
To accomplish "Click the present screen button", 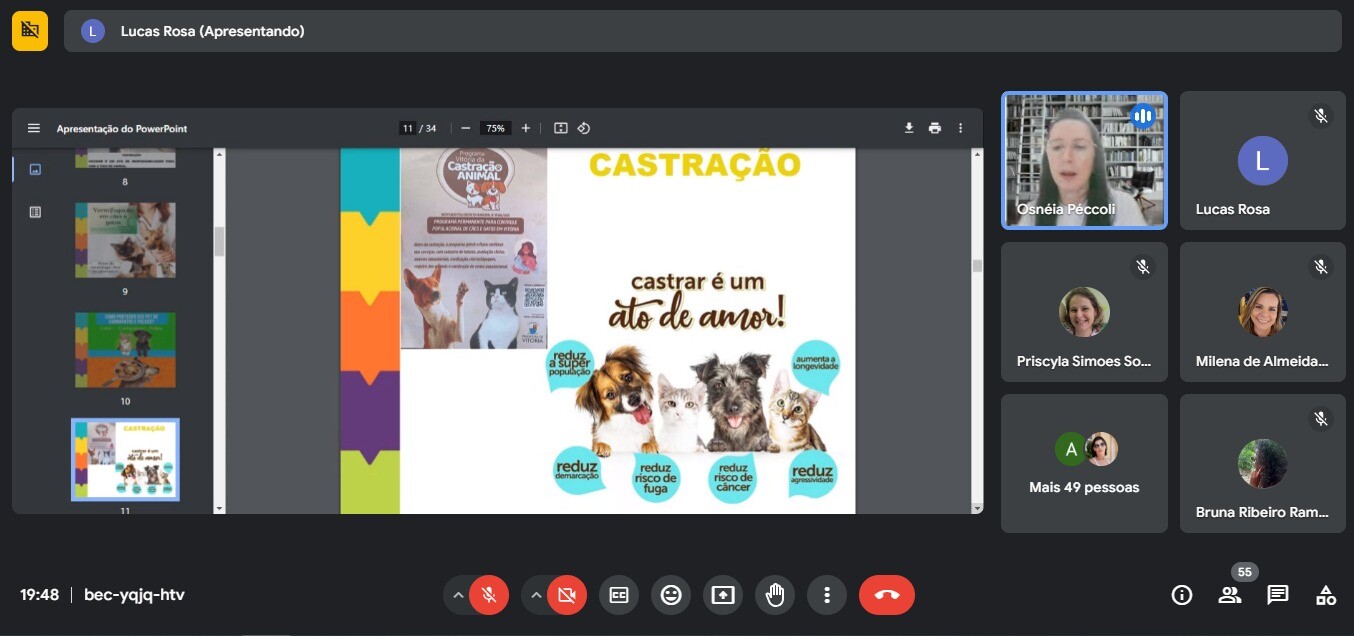I will coord(723,595).
